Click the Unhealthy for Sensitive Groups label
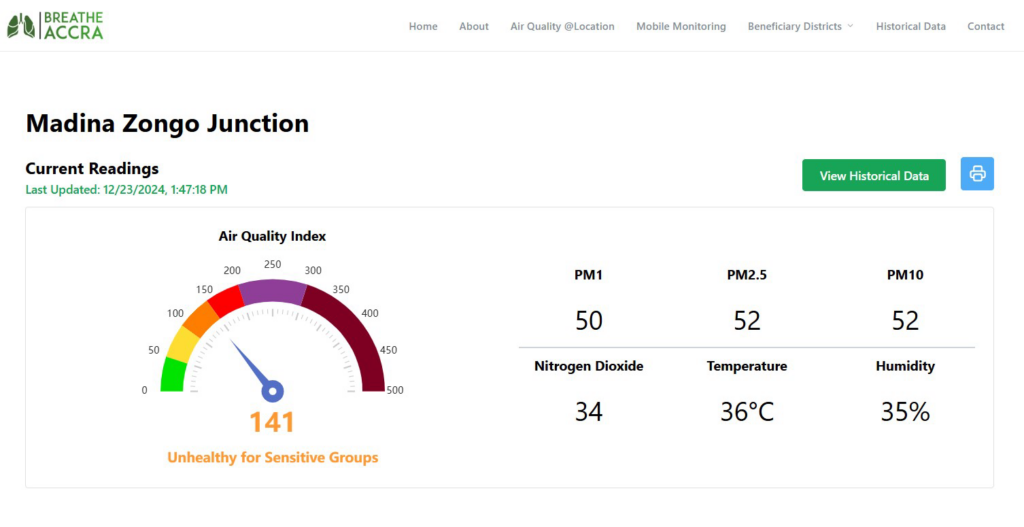Image resolution: width=1024 pixels, height=527 pixels. [272, 458]
